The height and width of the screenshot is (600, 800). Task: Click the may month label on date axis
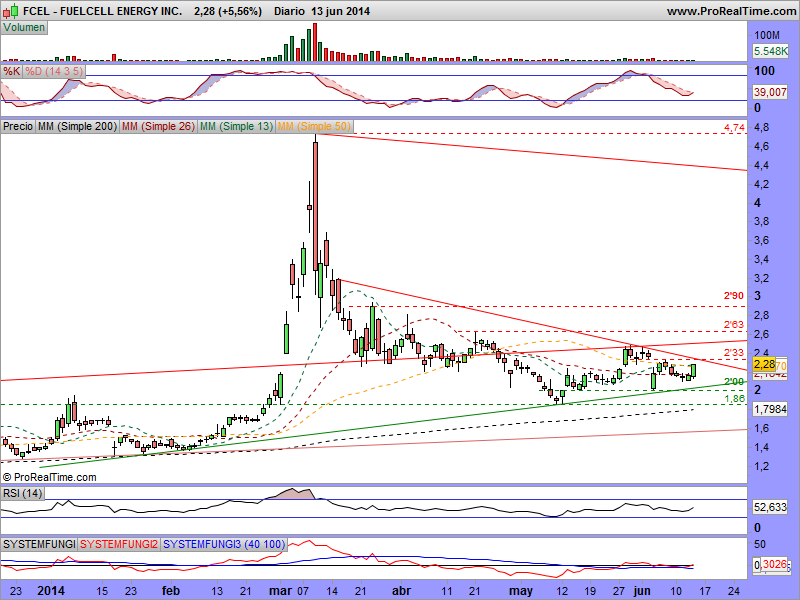pos(521,591)
